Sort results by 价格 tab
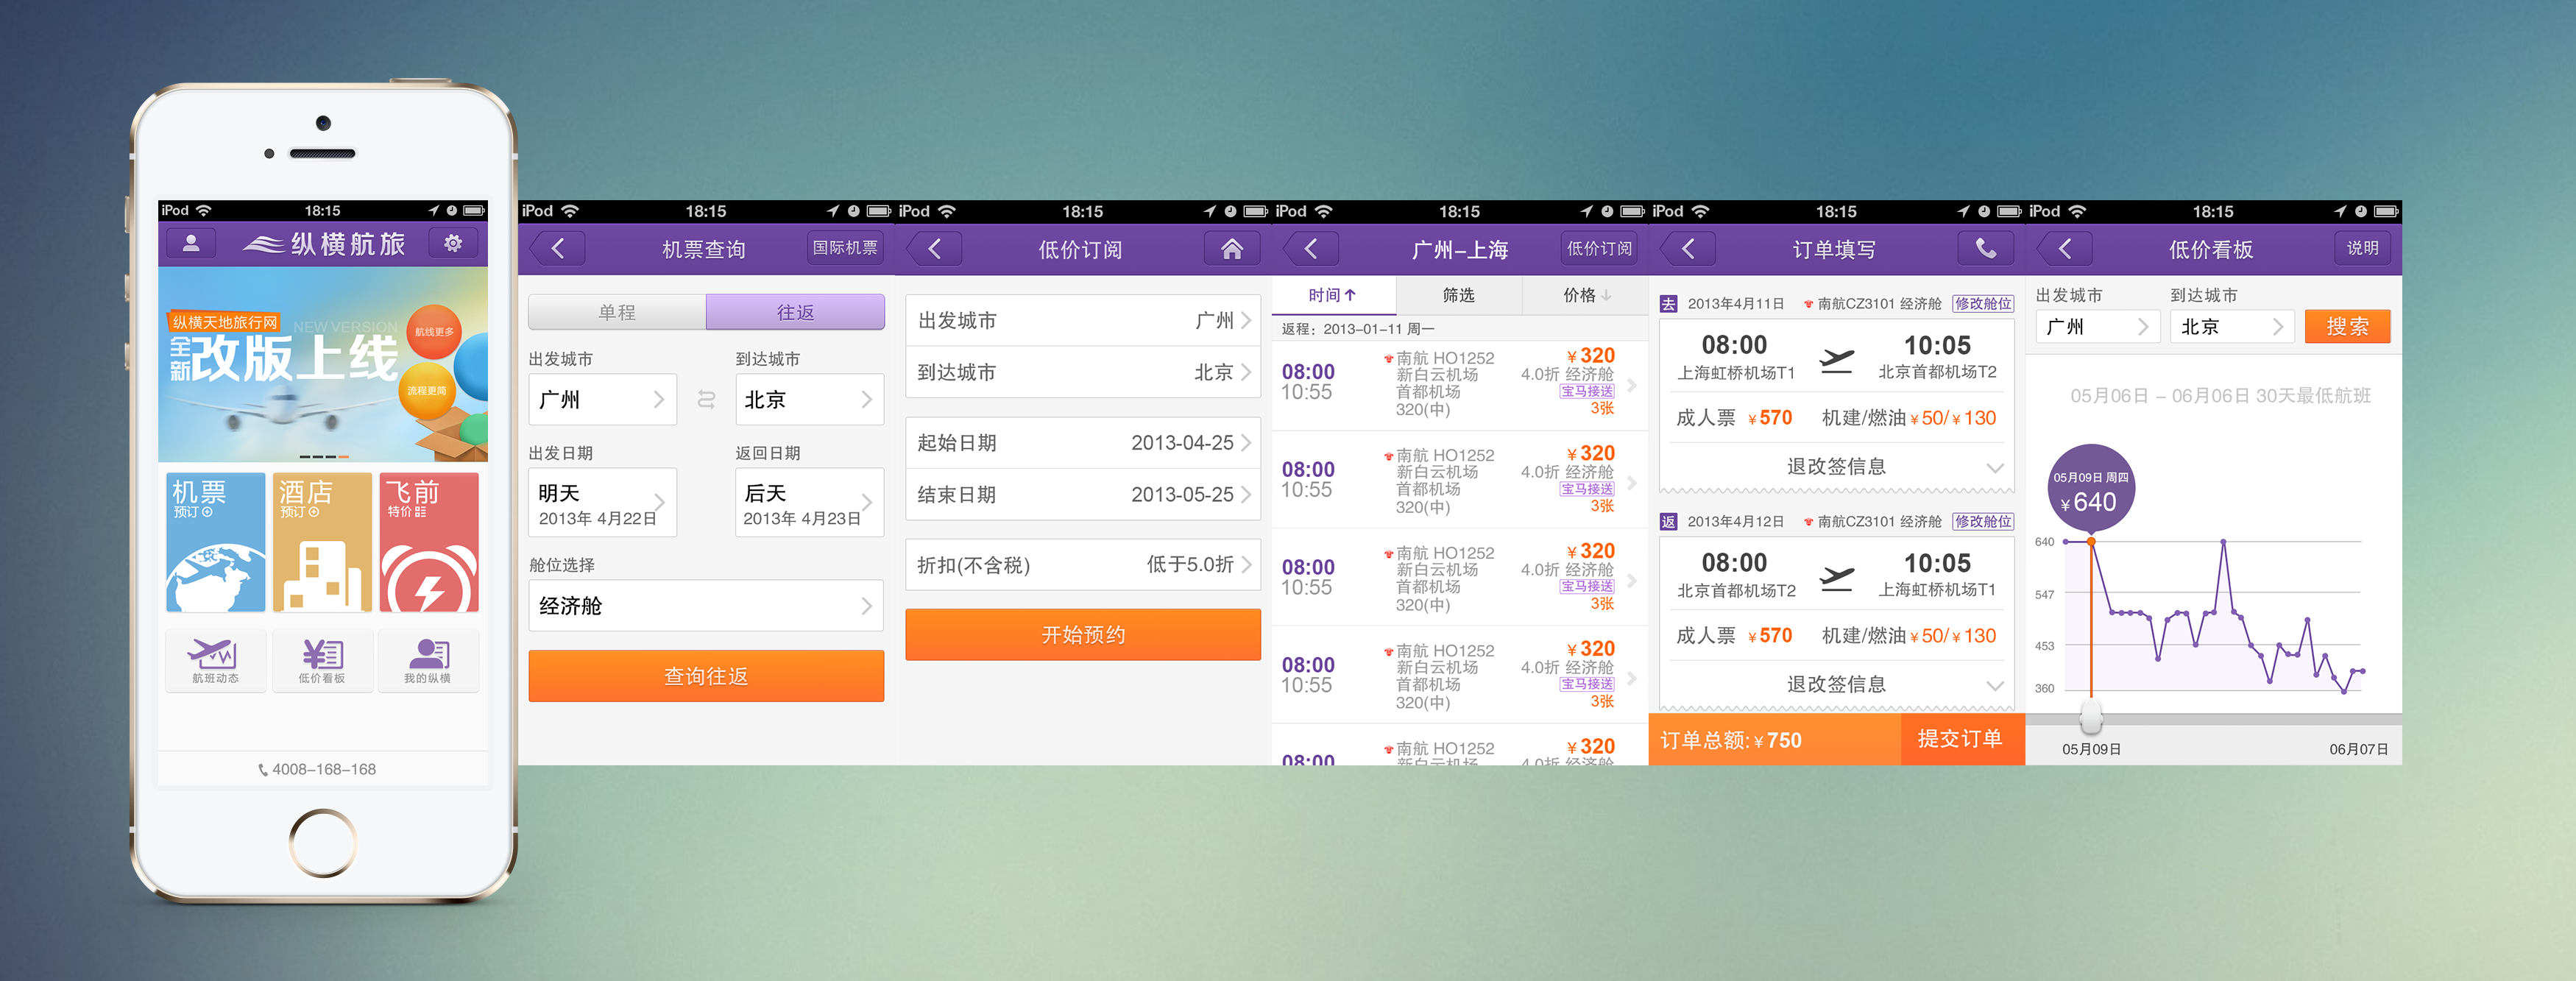The image size is (2576, 981). coord(1586,295)
